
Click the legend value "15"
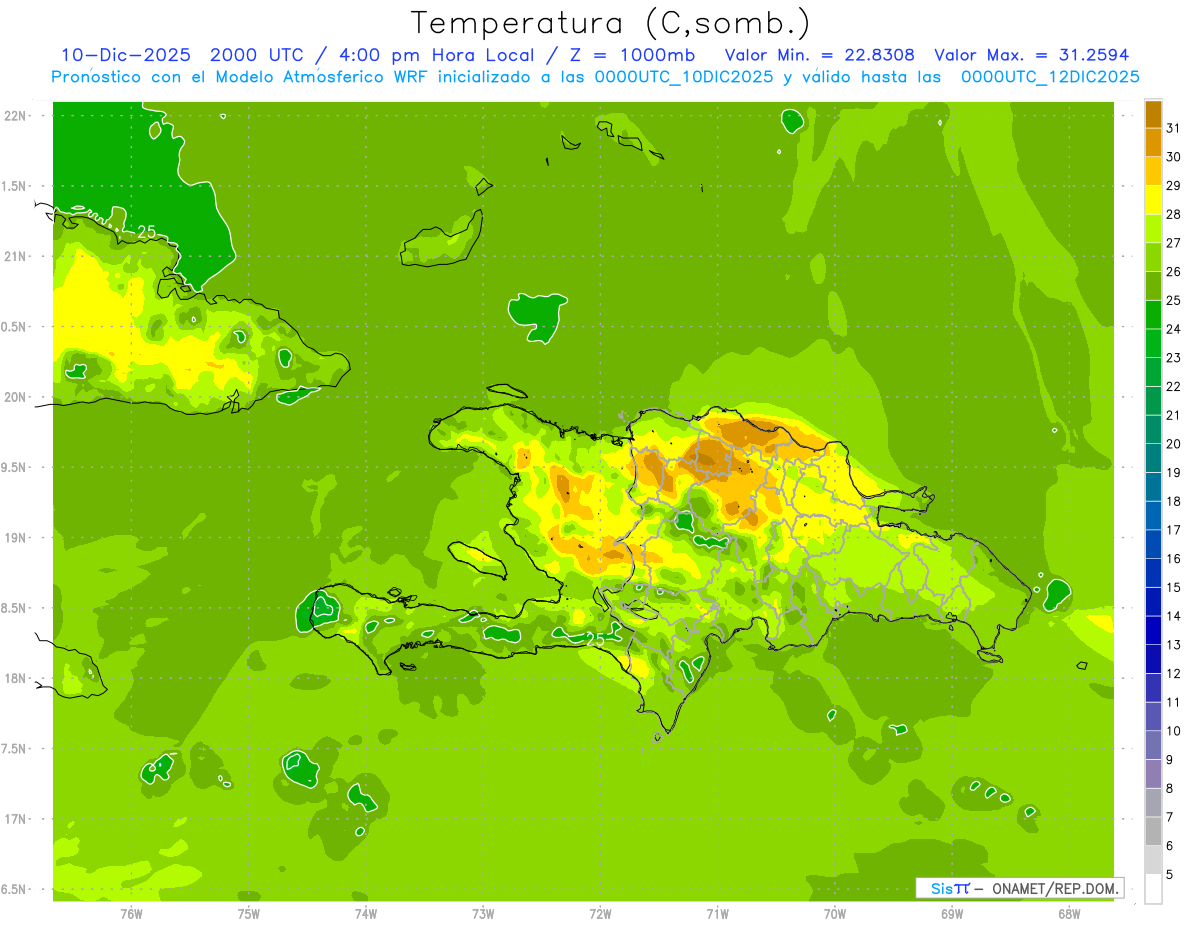tap(1174, 588)
